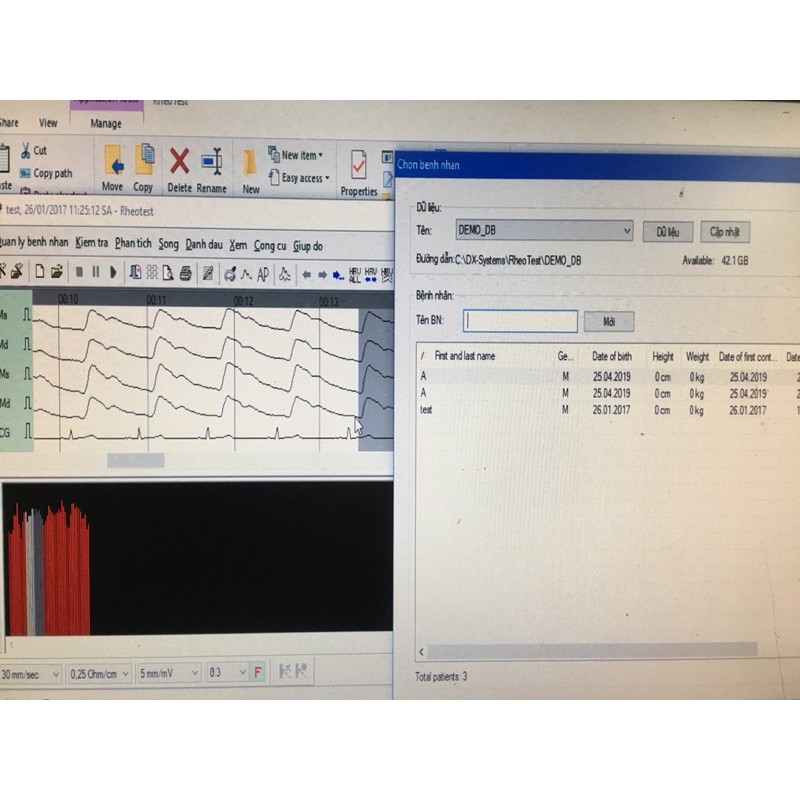
Task: Click the patient list horizontal scrollbar
Action: tap(592, 650)
